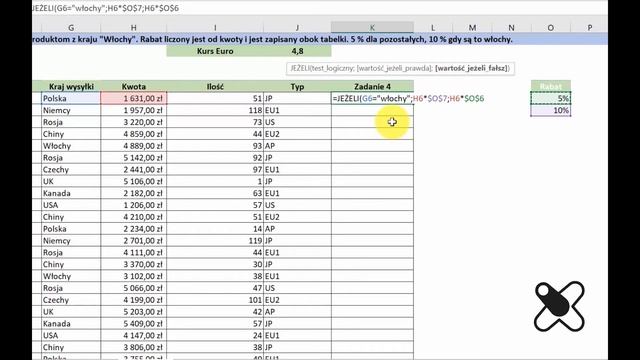The image size is (640, 360).
Task: Click the Kurs Euro label cell
Action: tap(215, 51)
